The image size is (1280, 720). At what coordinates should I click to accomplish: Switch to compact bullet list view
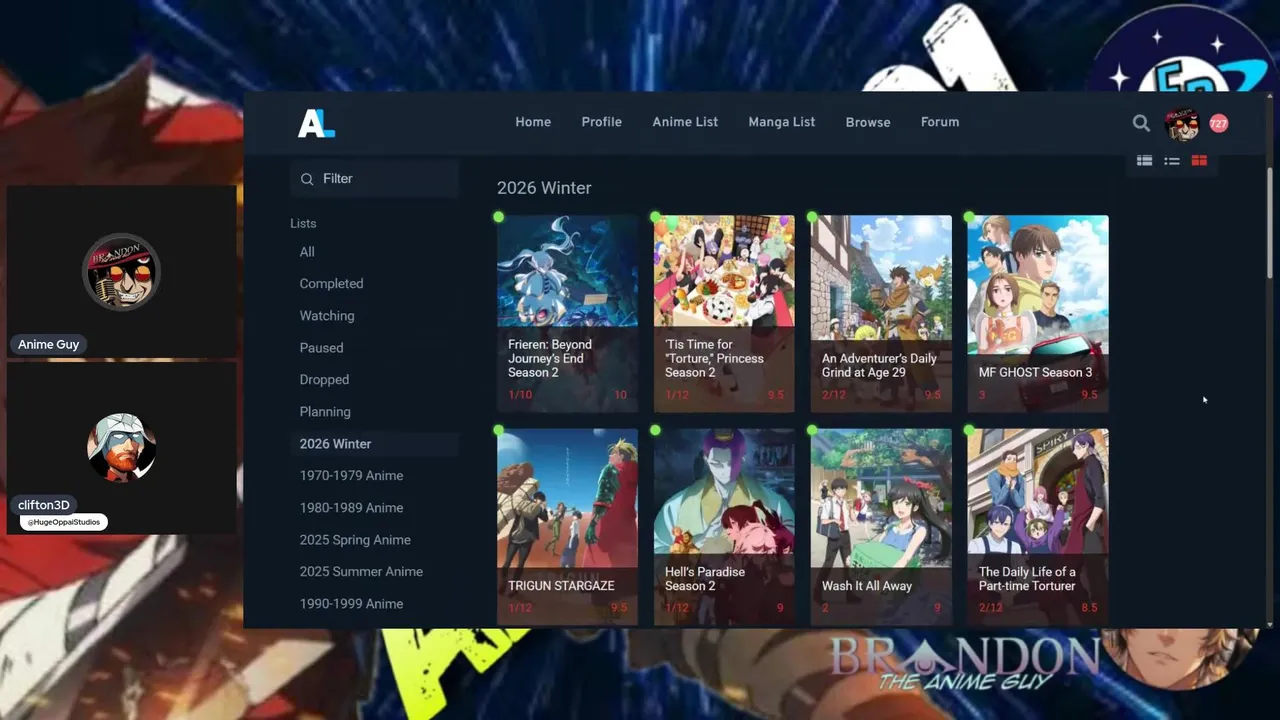pyautogui.click(x=1172, y=161)
